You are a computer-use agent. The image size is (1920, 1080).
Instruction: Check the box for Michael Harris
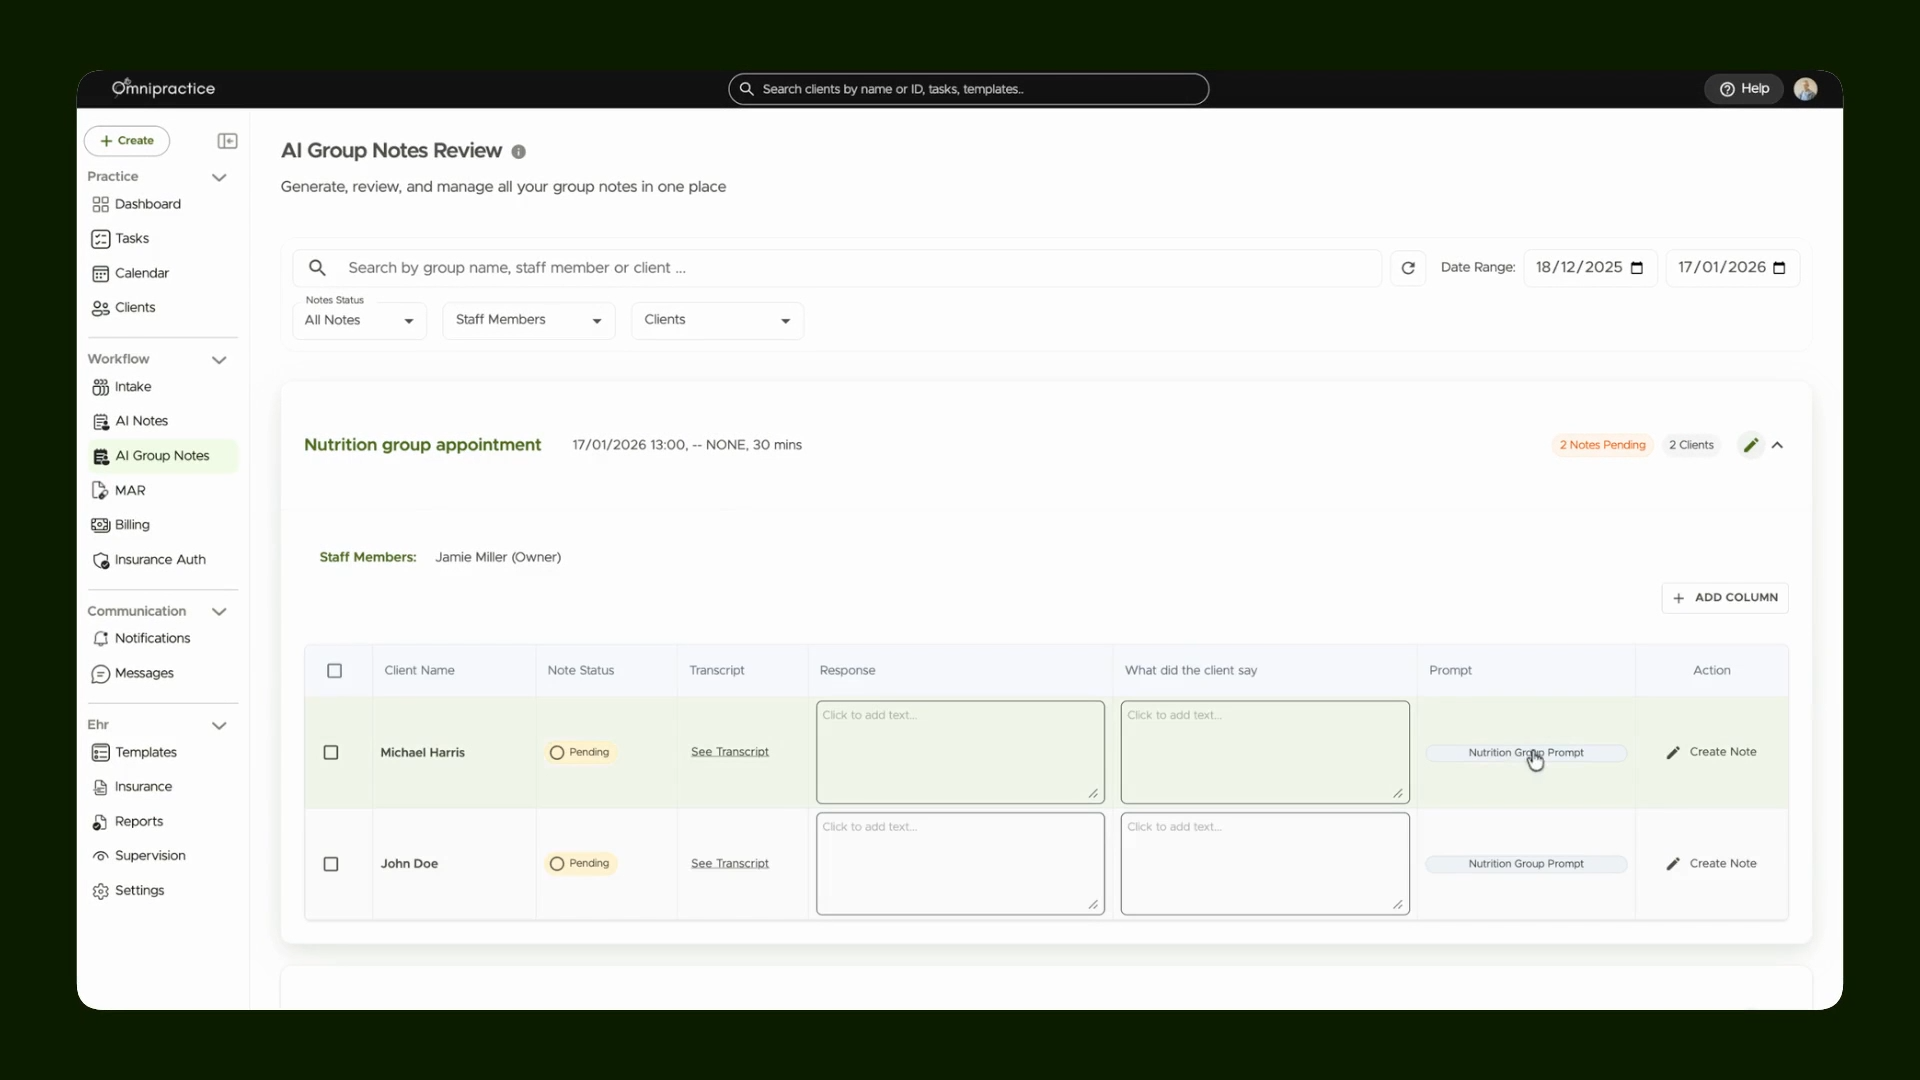(331, 753)
